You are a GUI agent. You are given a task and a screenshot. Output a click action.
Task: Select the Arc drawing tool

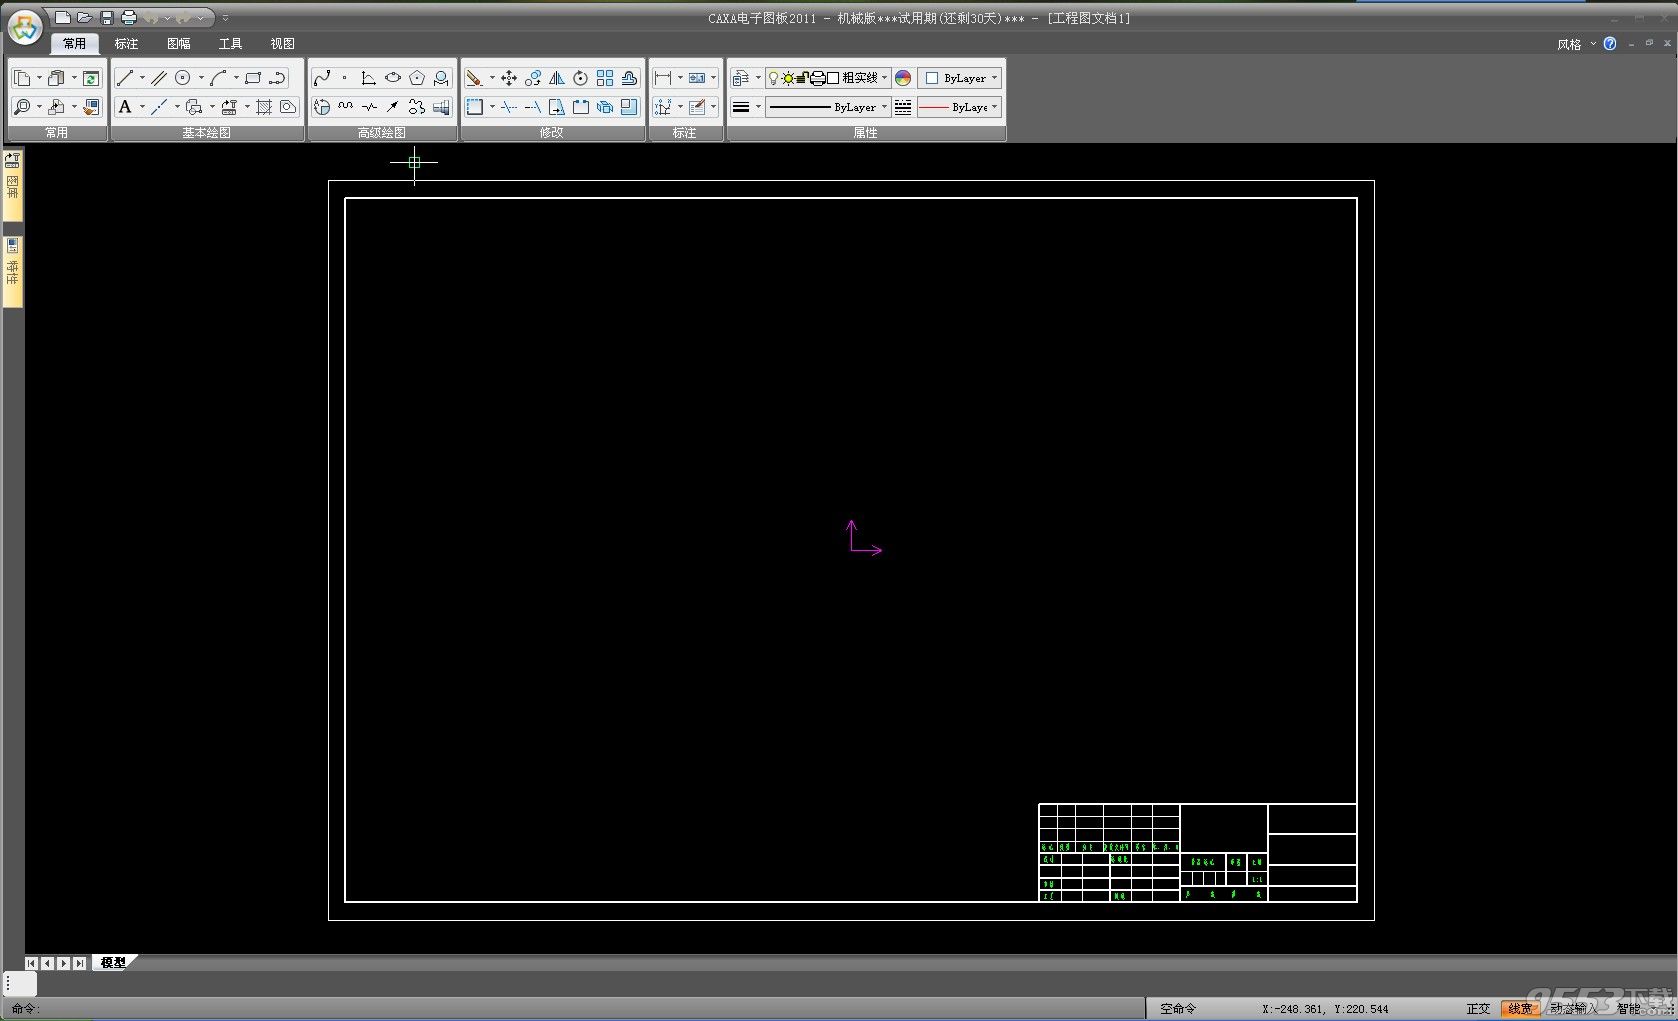tap(218, 78)
